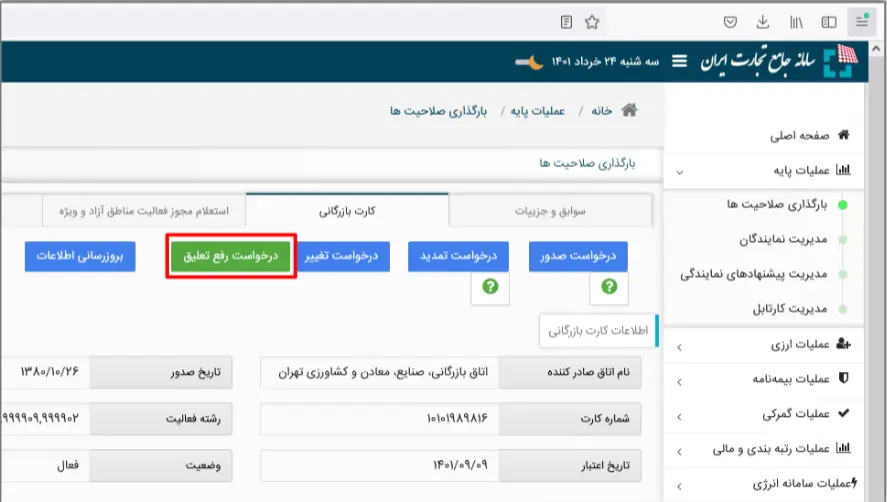Open خانه breadcrumb link

(601, 111)
